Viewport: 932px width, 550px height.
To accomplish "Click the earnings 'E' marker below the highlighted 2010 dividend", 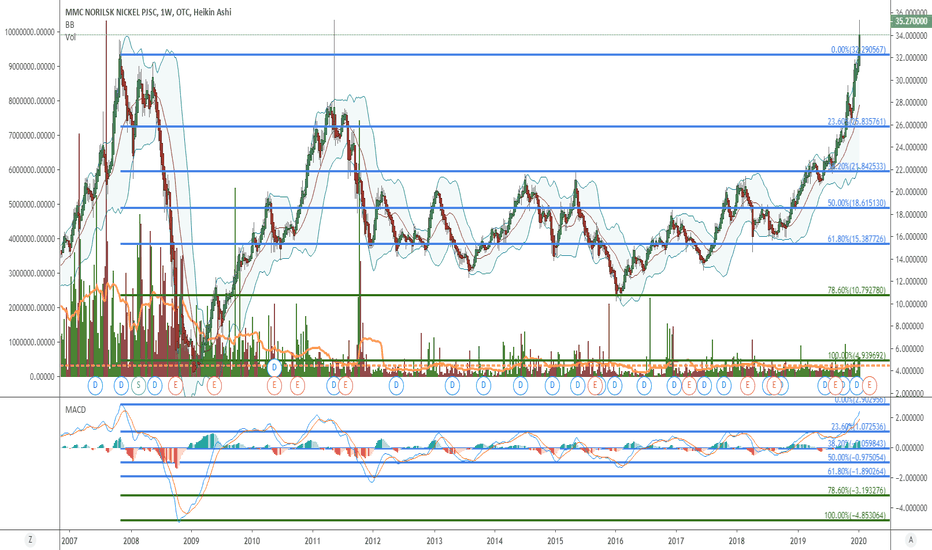I will [274, 385].
